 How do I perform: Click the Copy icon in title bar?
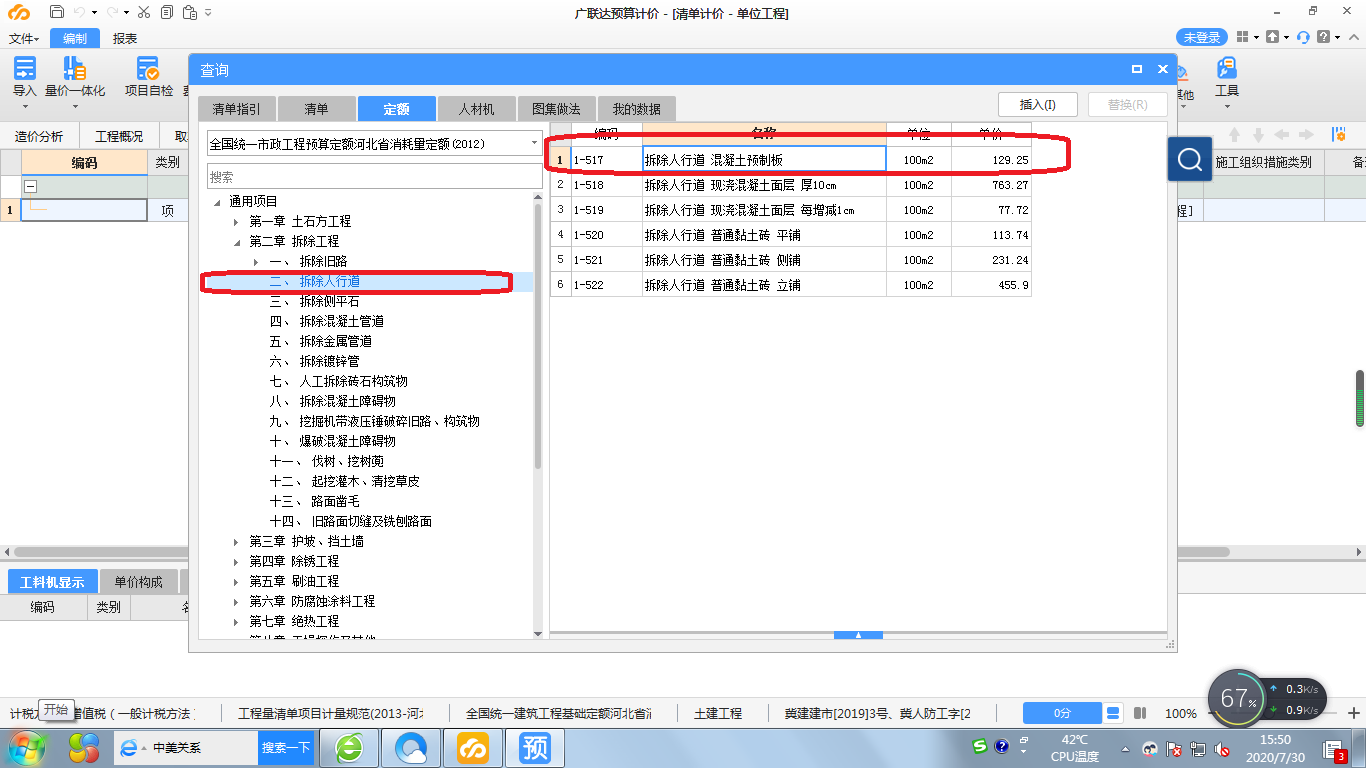[x=165, y=12]
